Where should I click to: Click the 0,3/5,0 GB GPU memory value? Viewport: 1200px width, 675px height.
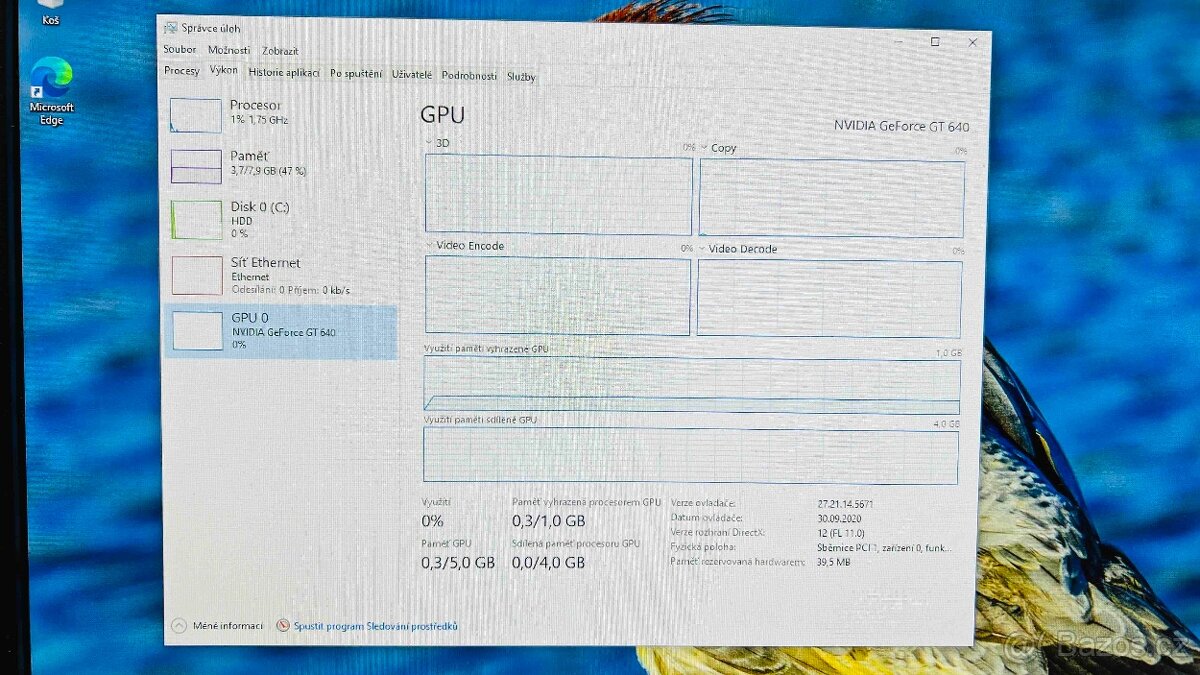458,563
